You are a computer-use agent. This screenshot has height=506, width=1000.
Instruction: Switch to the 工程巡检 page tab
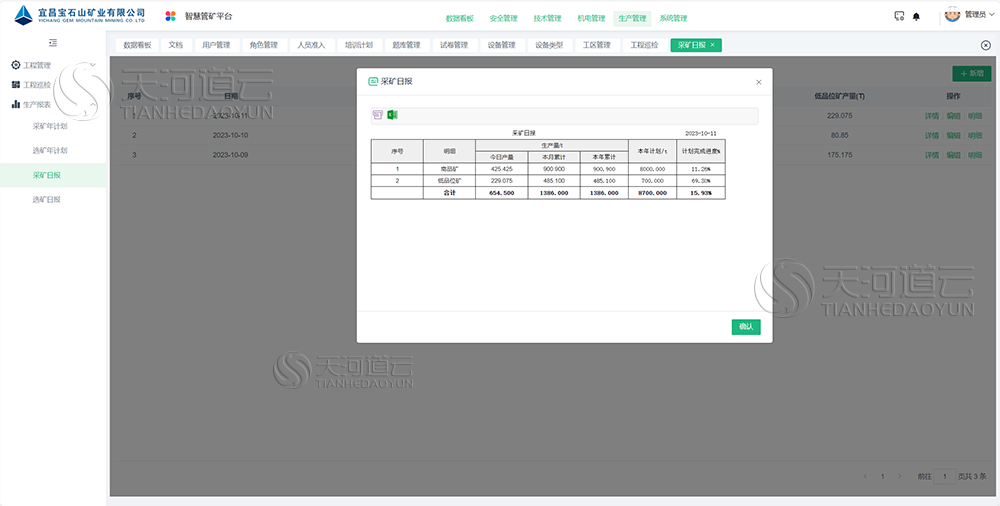(x=644, y=45)
